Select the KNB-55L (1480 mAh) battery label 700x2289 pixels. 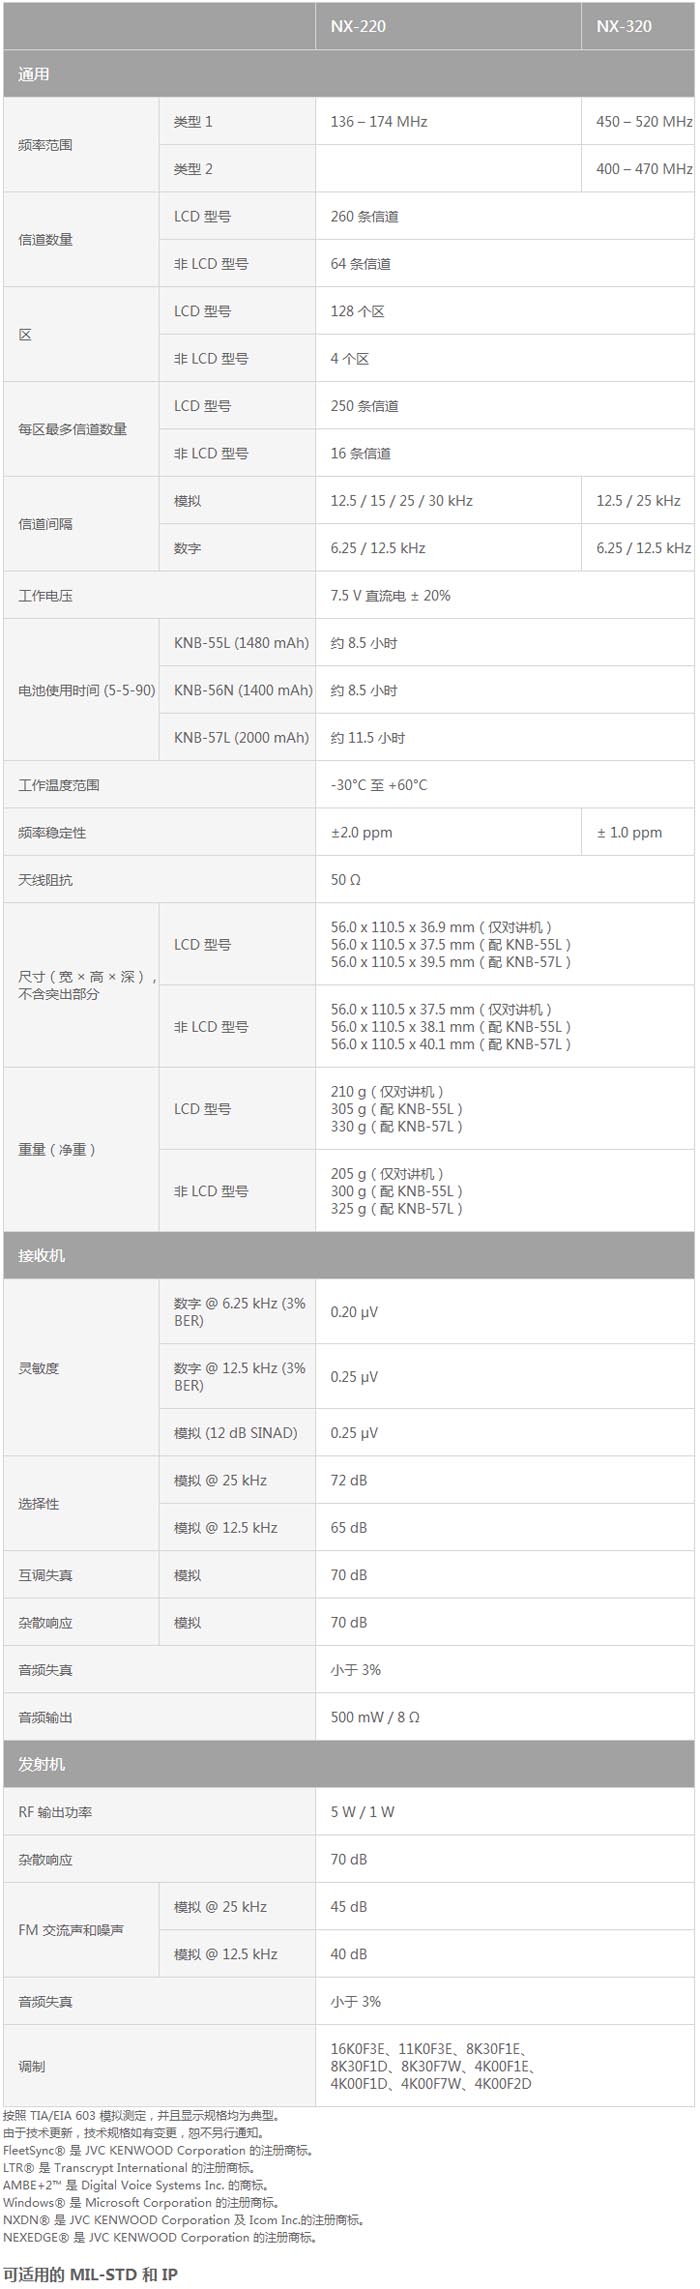(x=241, y=643)
